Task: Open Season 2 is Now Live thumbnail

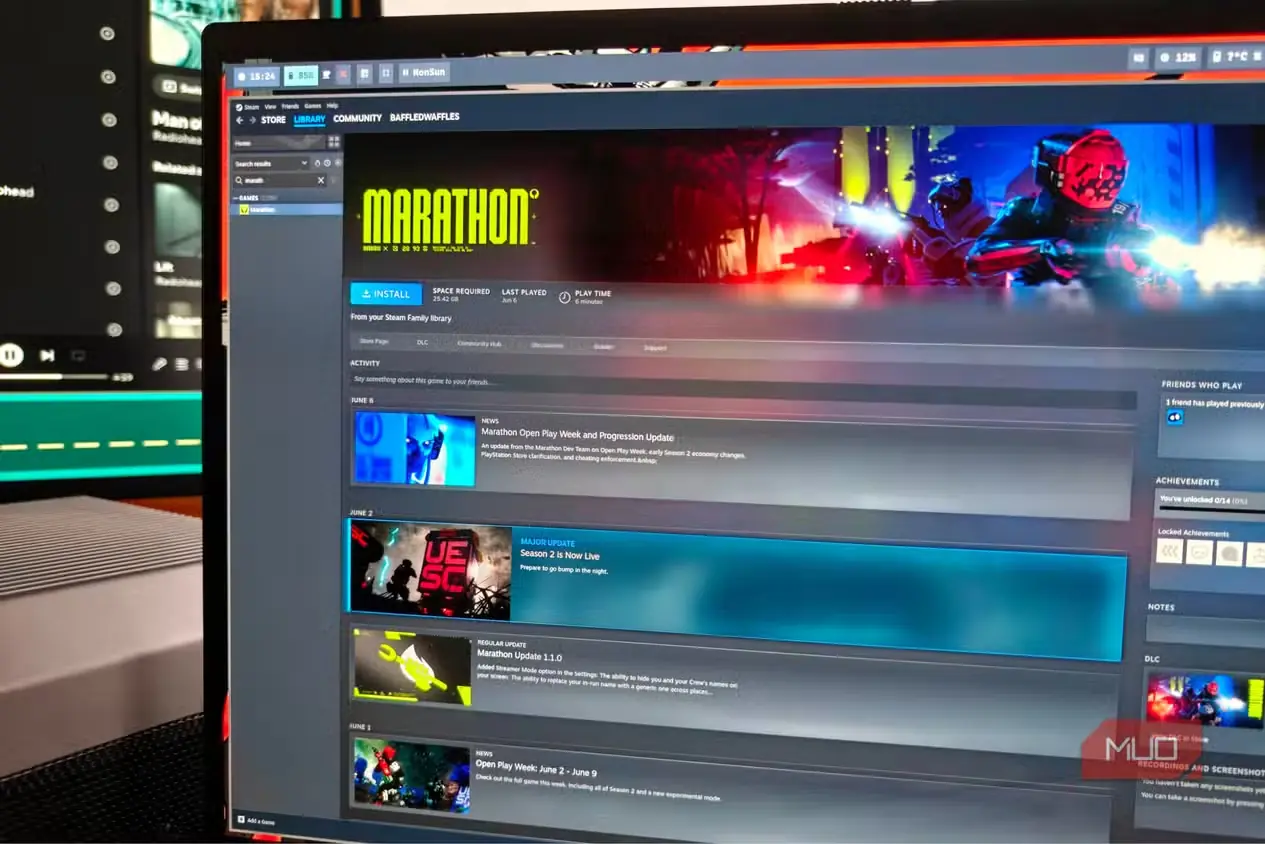Action: point(430,570)
